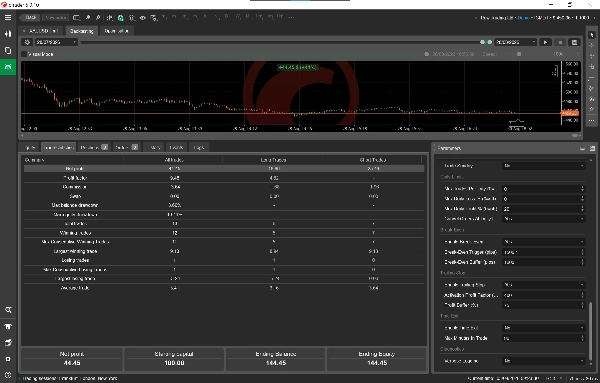
Task: Click the Activation Profit Factor value field
Action: point(543,295)
